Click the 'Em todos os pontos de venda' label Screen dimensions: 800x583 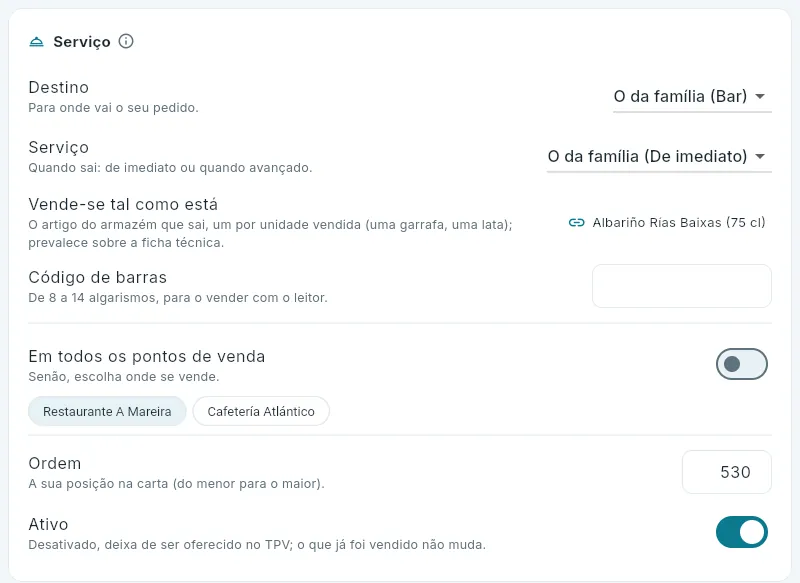tap(147, 356)
